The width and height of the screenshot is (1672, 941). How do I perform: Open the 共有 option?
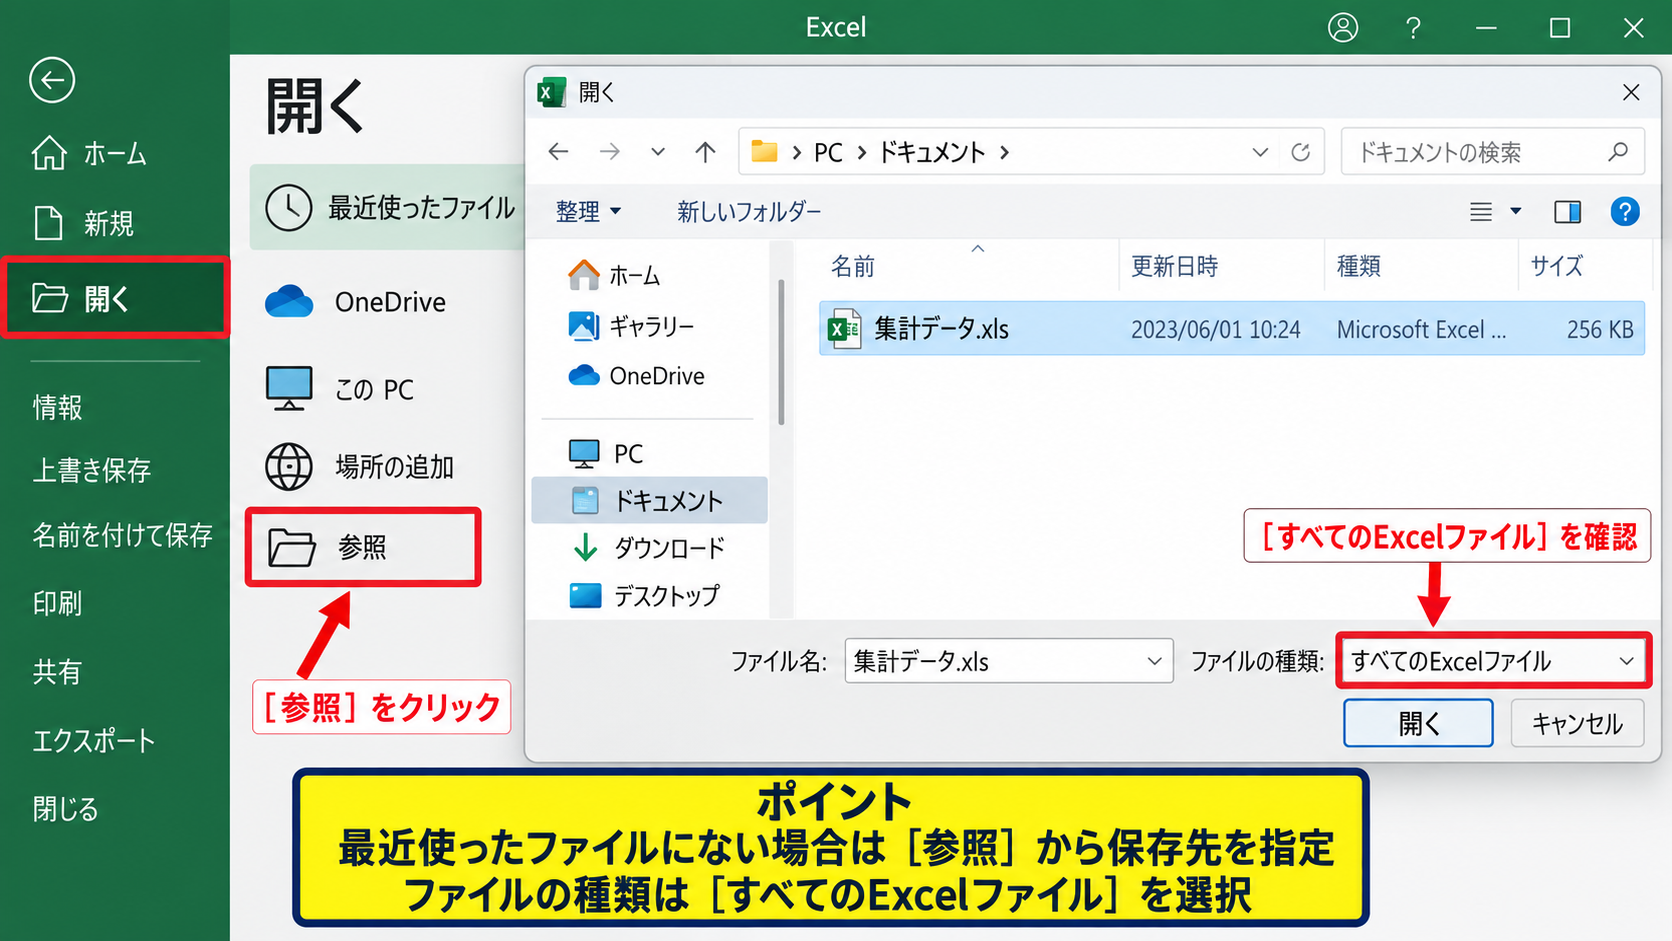coord(57,672)
